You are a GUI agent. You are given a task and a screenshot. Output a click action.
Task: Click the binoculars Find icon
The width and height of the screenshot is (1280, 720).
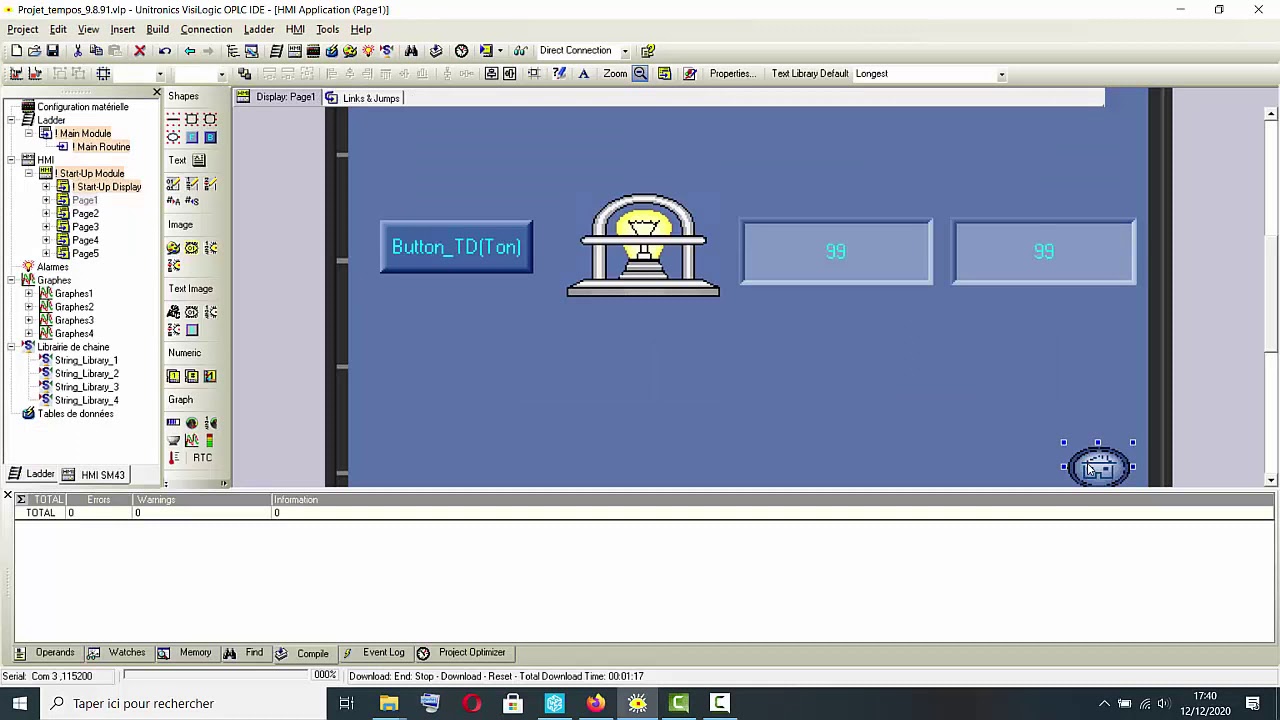(x=411, y=50)
